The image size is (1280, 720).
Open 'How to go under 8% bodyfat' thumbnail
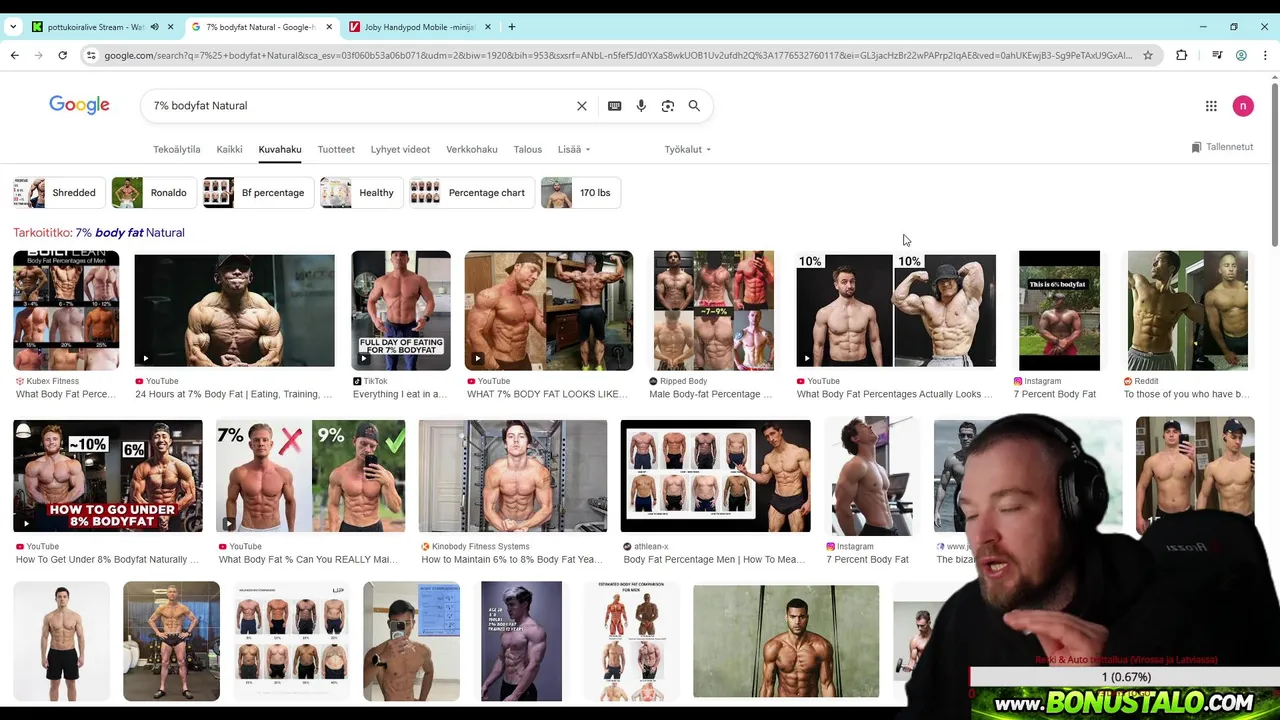tap(108, 476)
